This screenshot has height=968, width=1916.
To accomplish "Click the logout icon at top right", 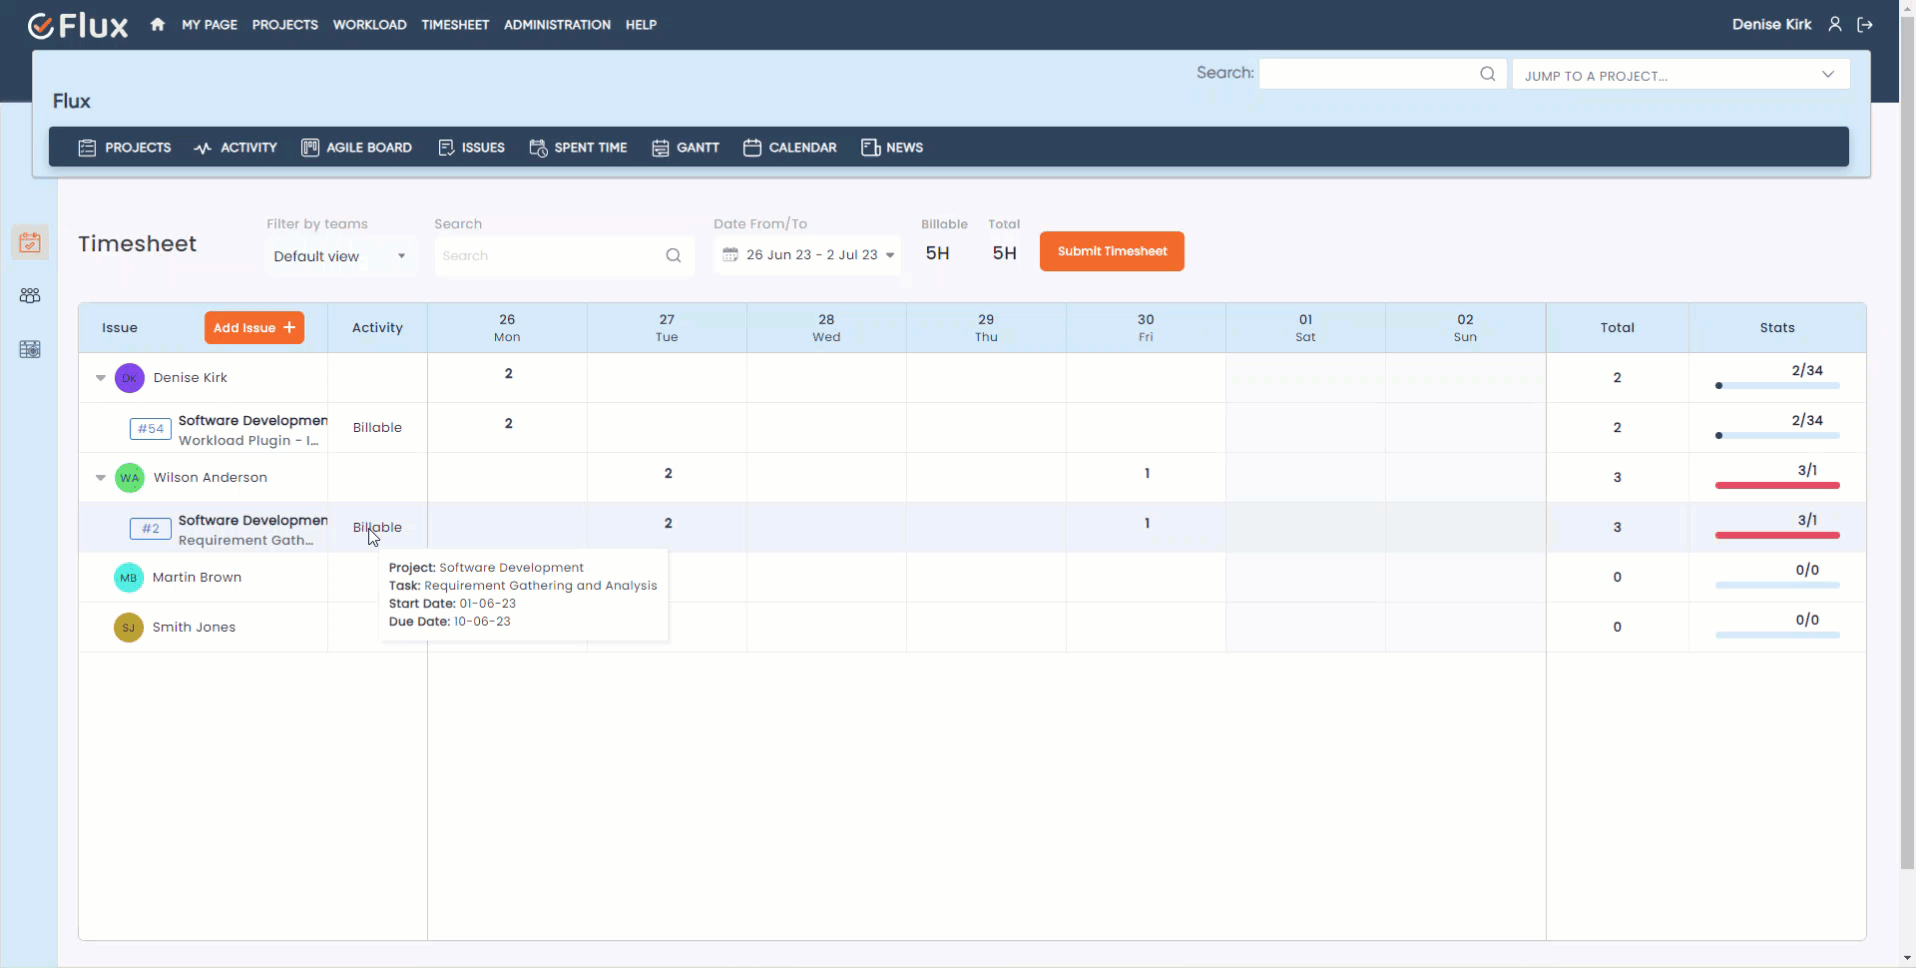I will coord(1865,24).
